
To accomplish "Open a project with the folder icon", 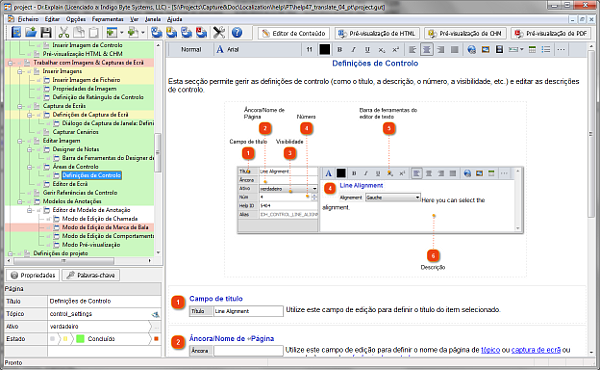I will point(31,33).
